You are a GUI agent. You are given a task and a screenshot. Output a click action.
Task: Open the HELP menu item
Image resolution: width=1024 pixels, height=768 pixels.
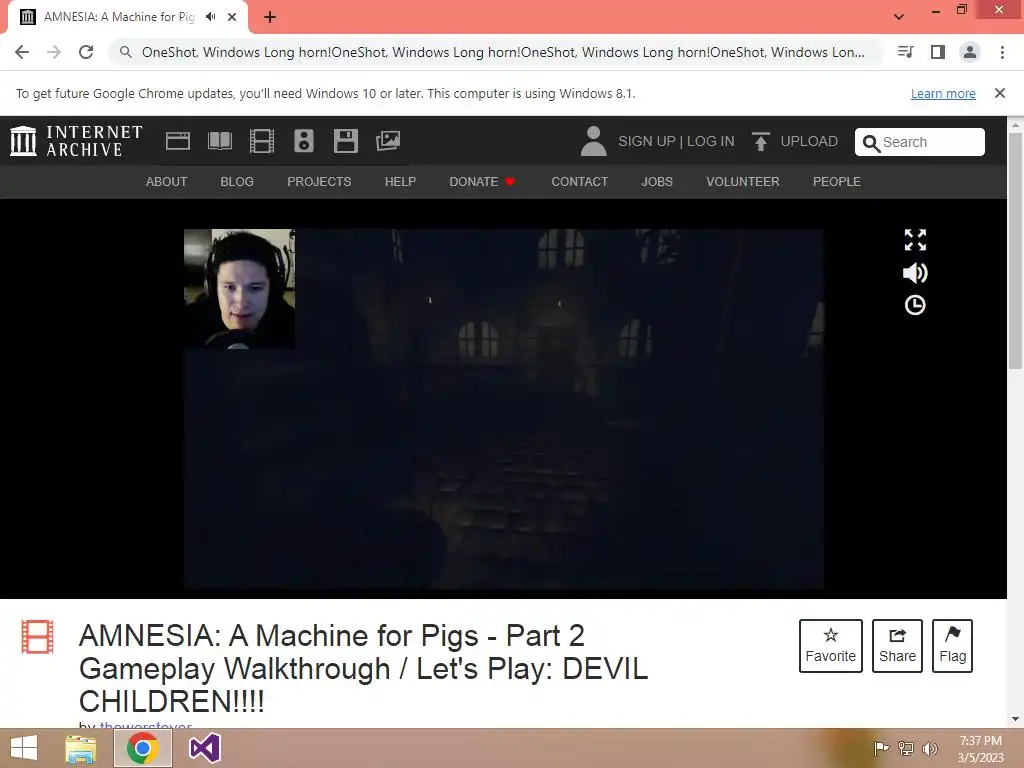coord(400,182)
